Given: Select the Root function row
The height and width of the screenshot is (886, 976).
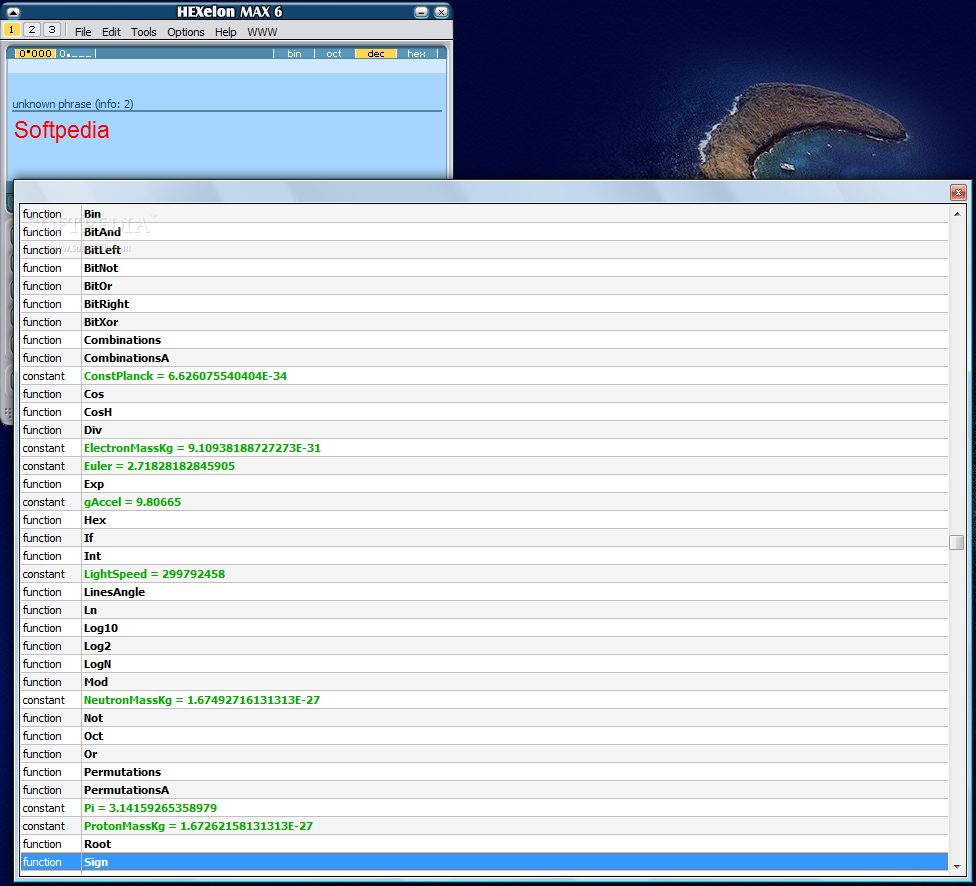Looking at the screenshot, I should tap(484, 844).
